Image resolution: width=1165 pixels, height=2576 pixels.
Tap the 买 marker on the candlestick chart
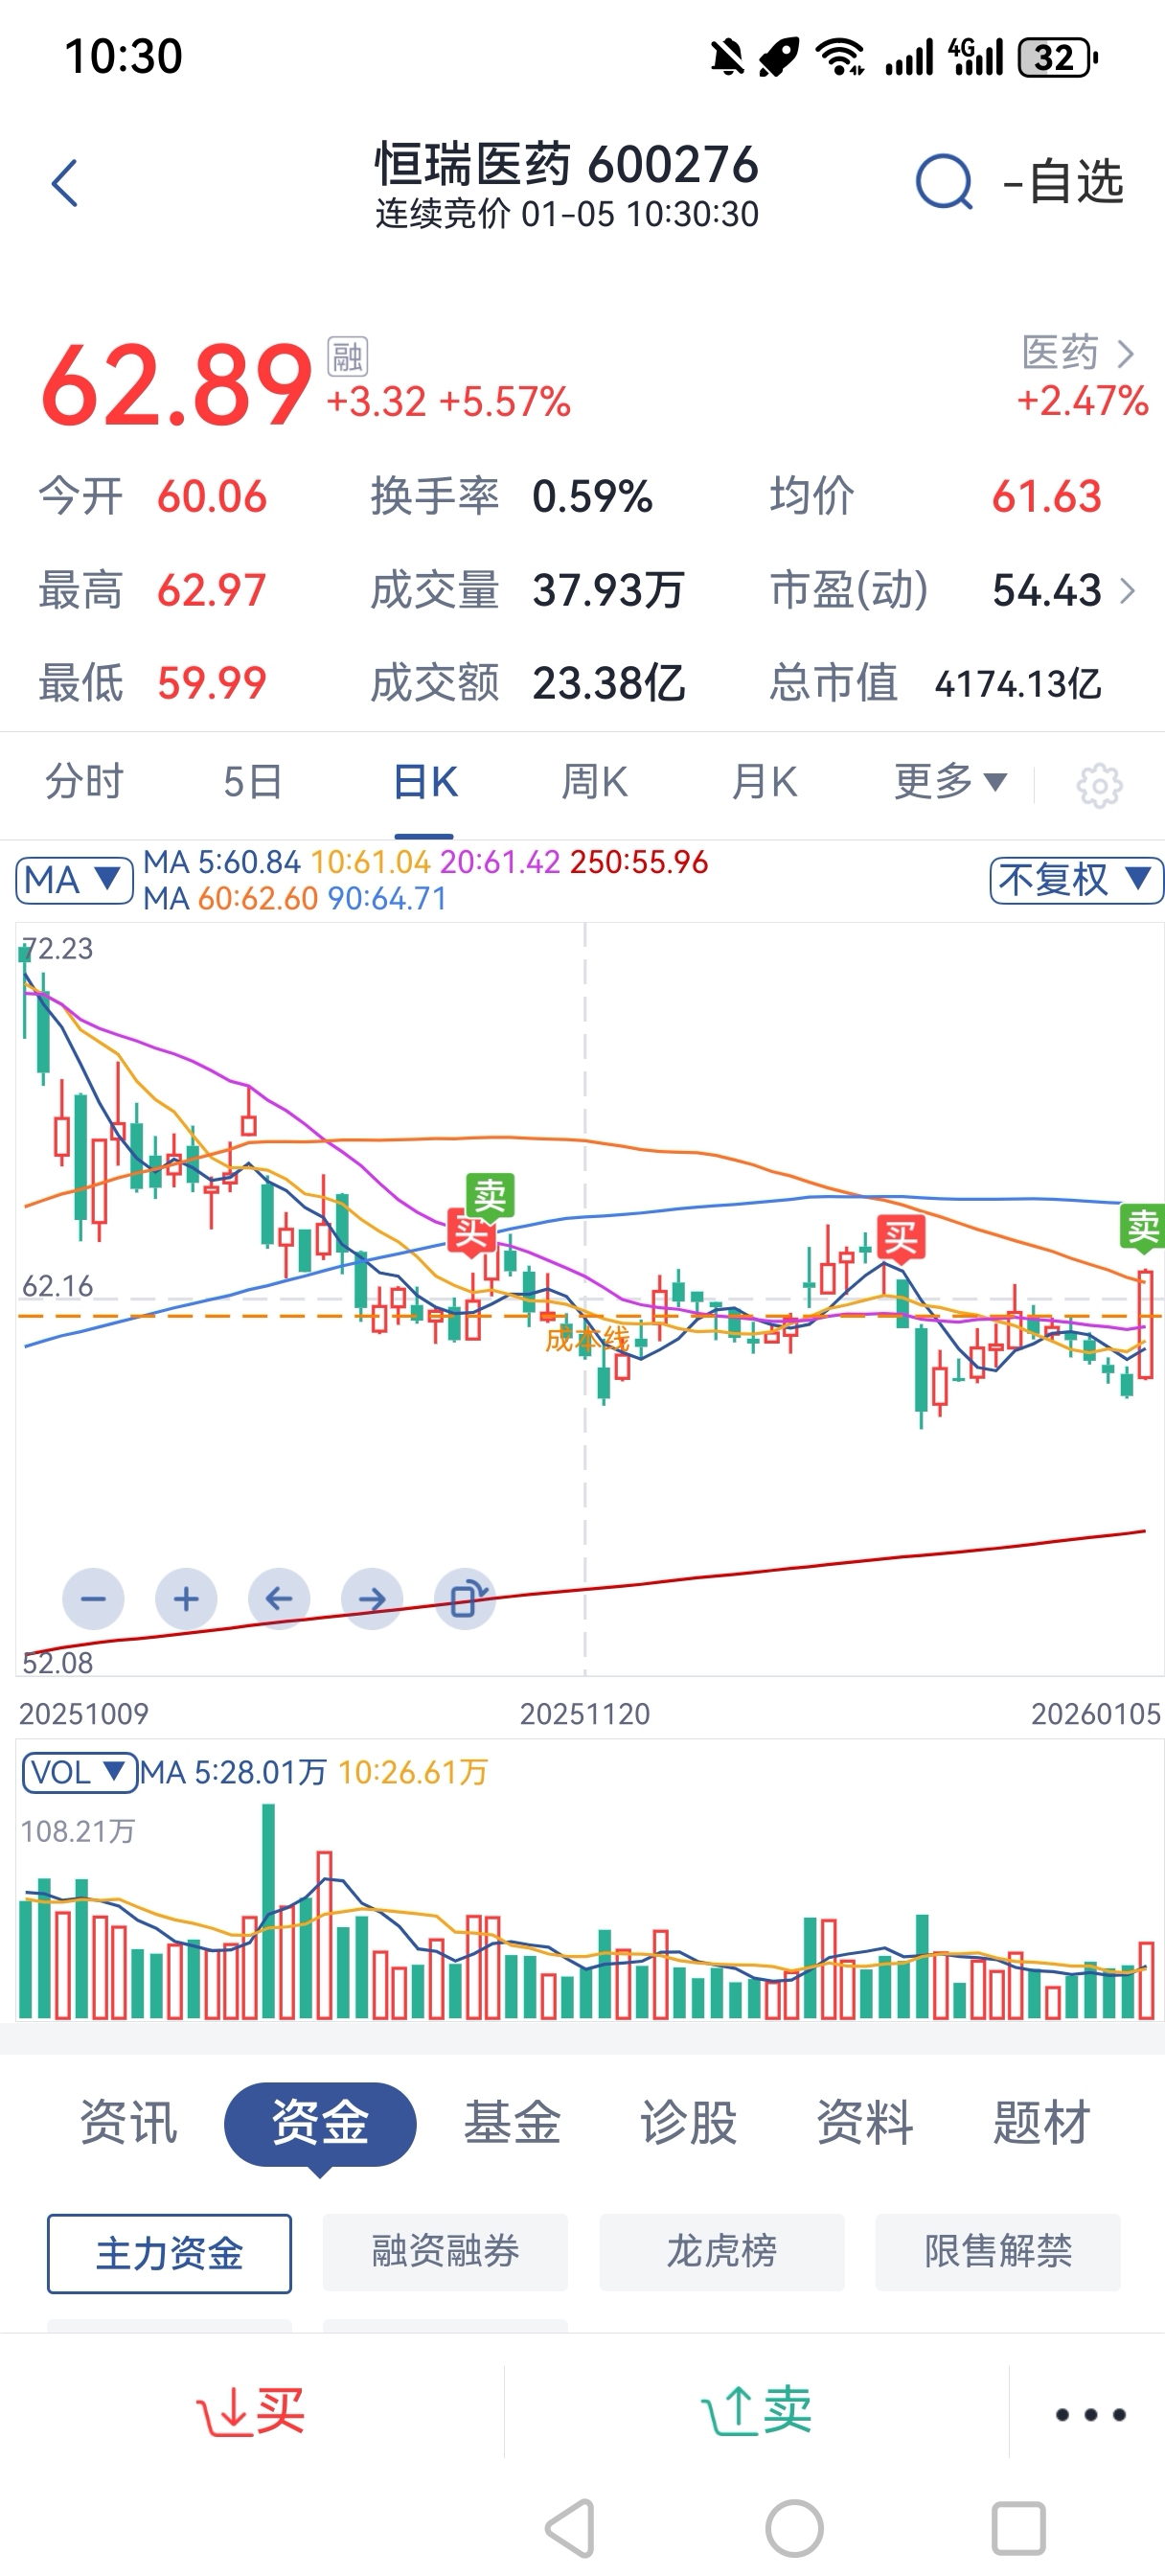point(899,1238)
